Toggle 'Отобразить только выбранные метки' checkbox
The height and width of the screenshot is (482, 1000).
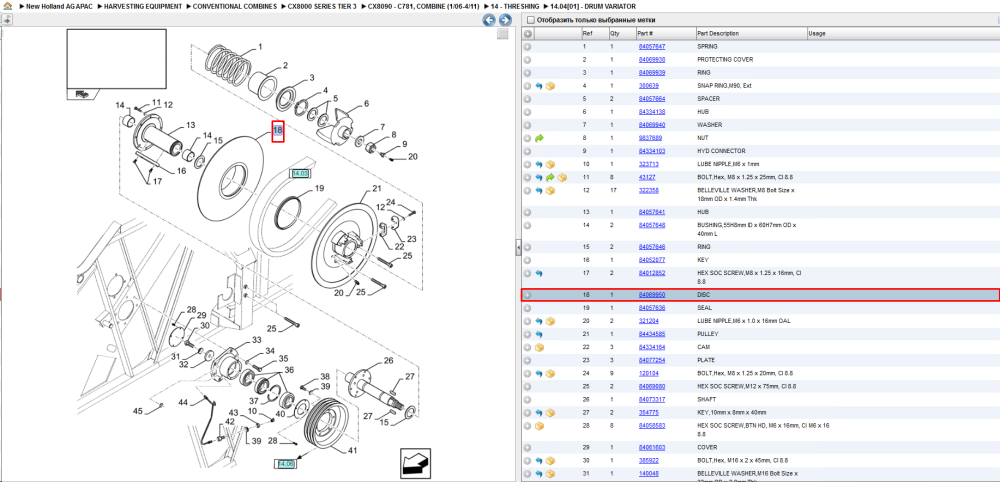[531, 20]
